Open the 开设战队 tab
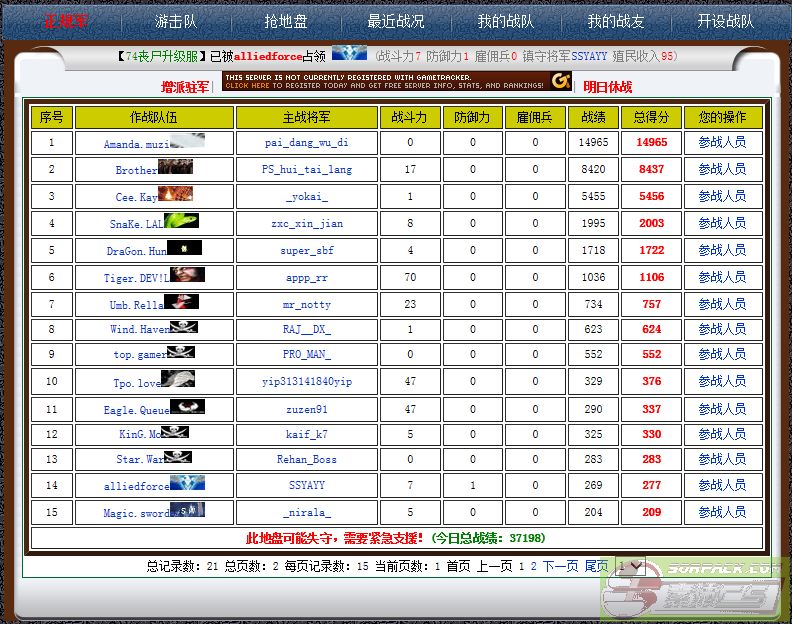This screenshot has width=792, height=624. (725, 21)
